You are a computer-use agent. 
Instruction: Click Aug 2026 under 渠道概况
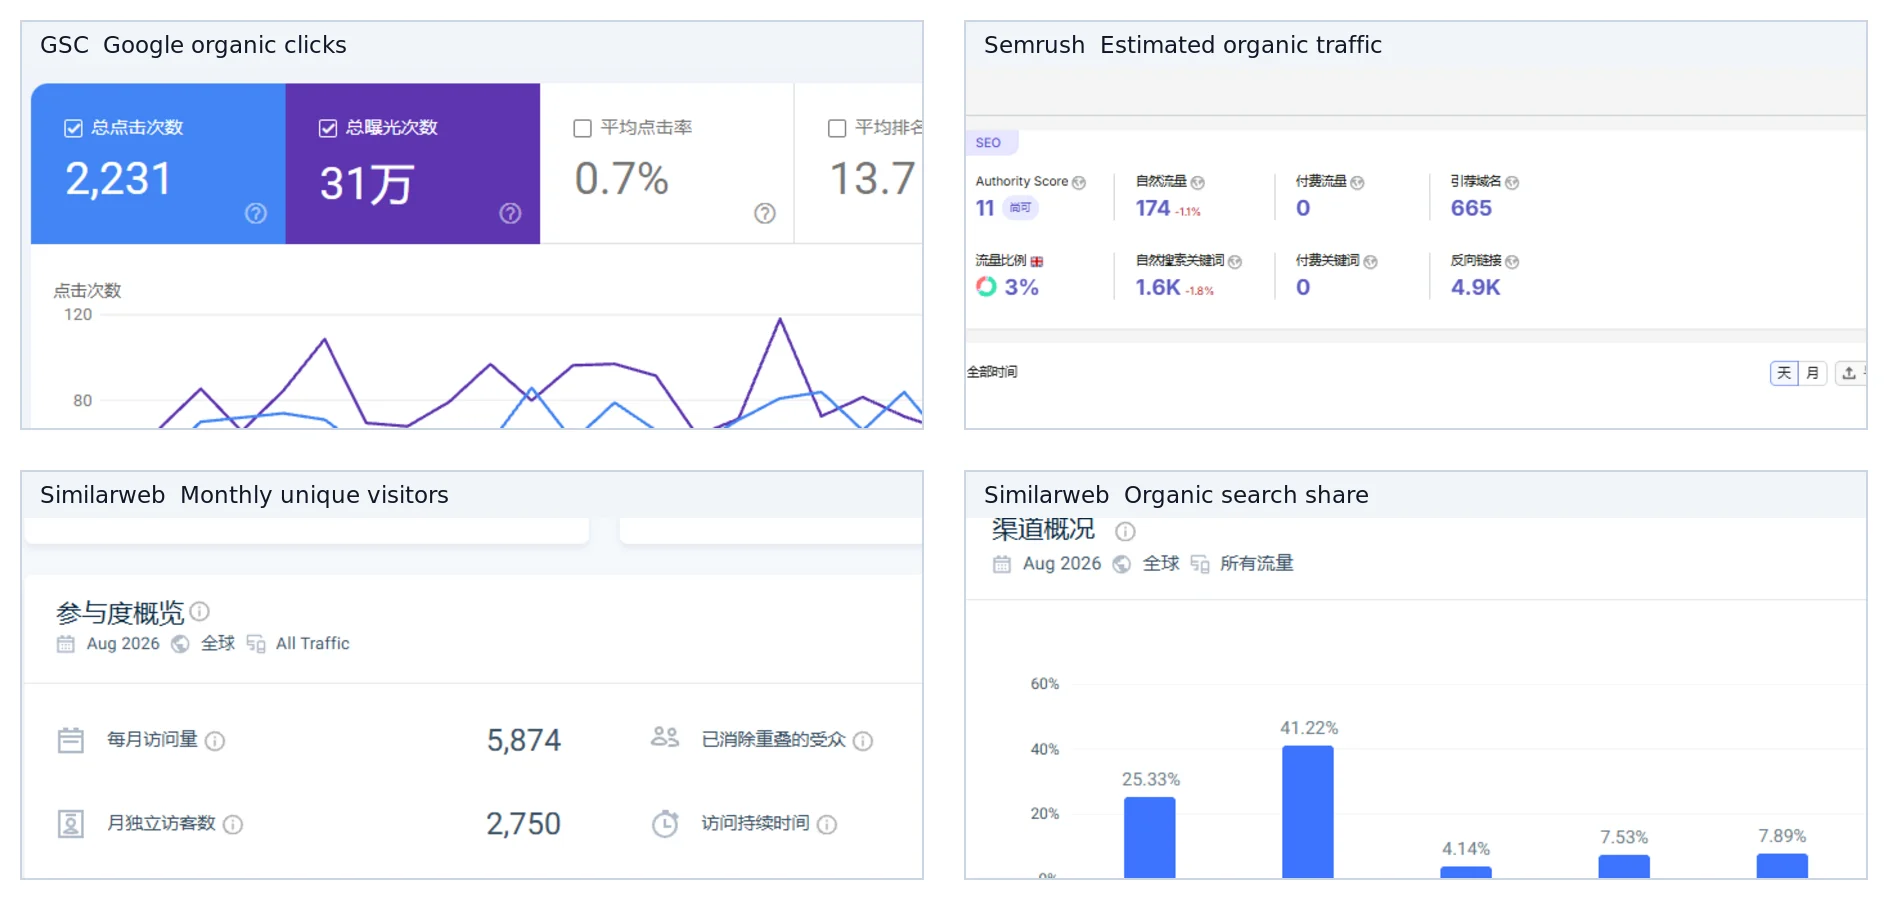pyautogui.click(x=1062, y=564)
